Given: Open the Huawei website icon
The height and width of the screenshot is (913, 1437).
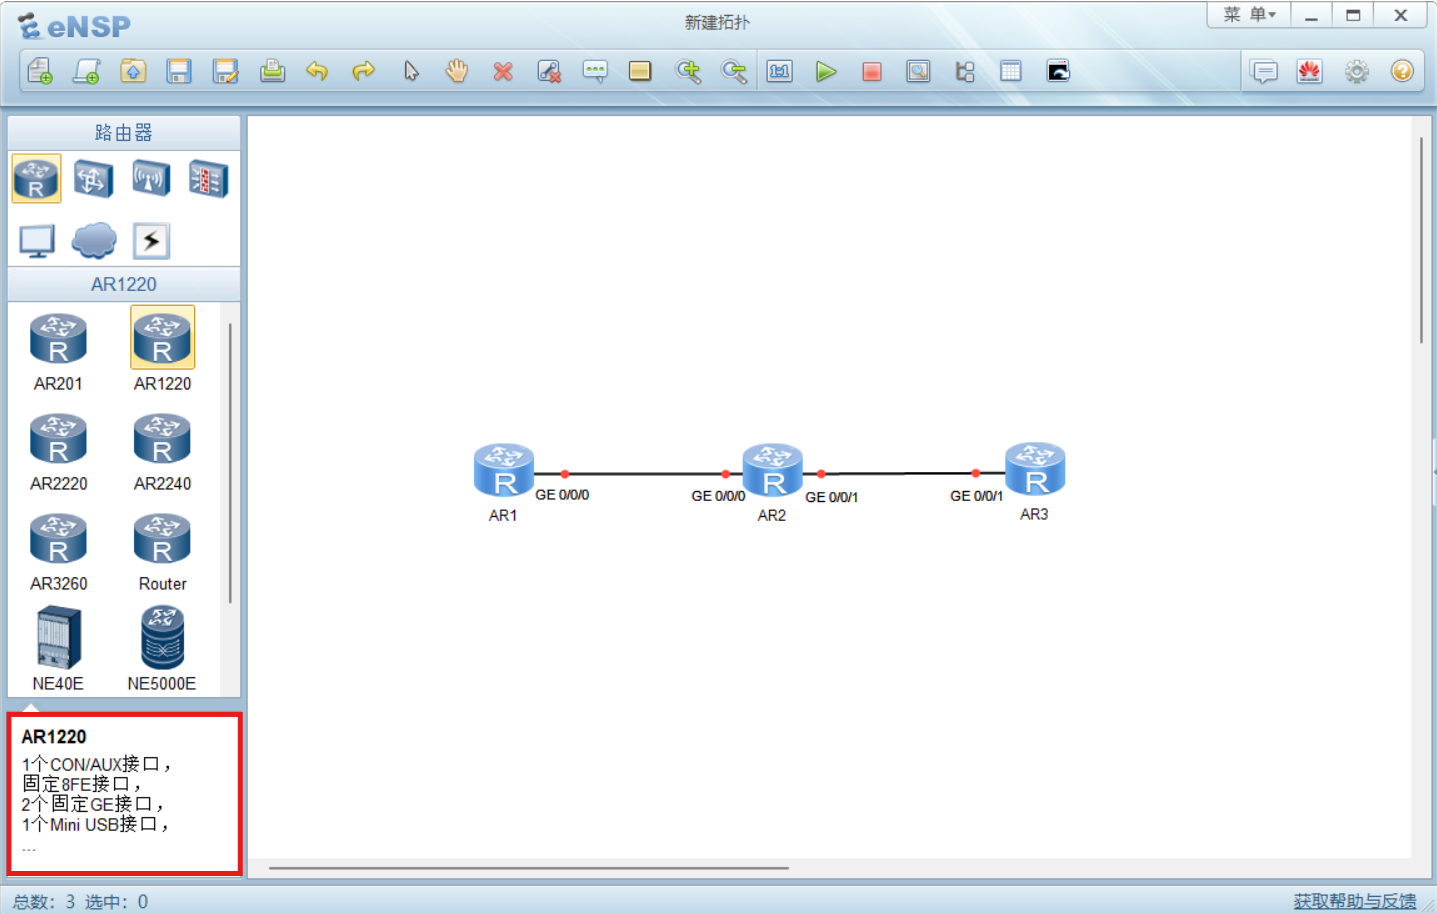Looking at the screenshot, I should [x=1310, y=72].
